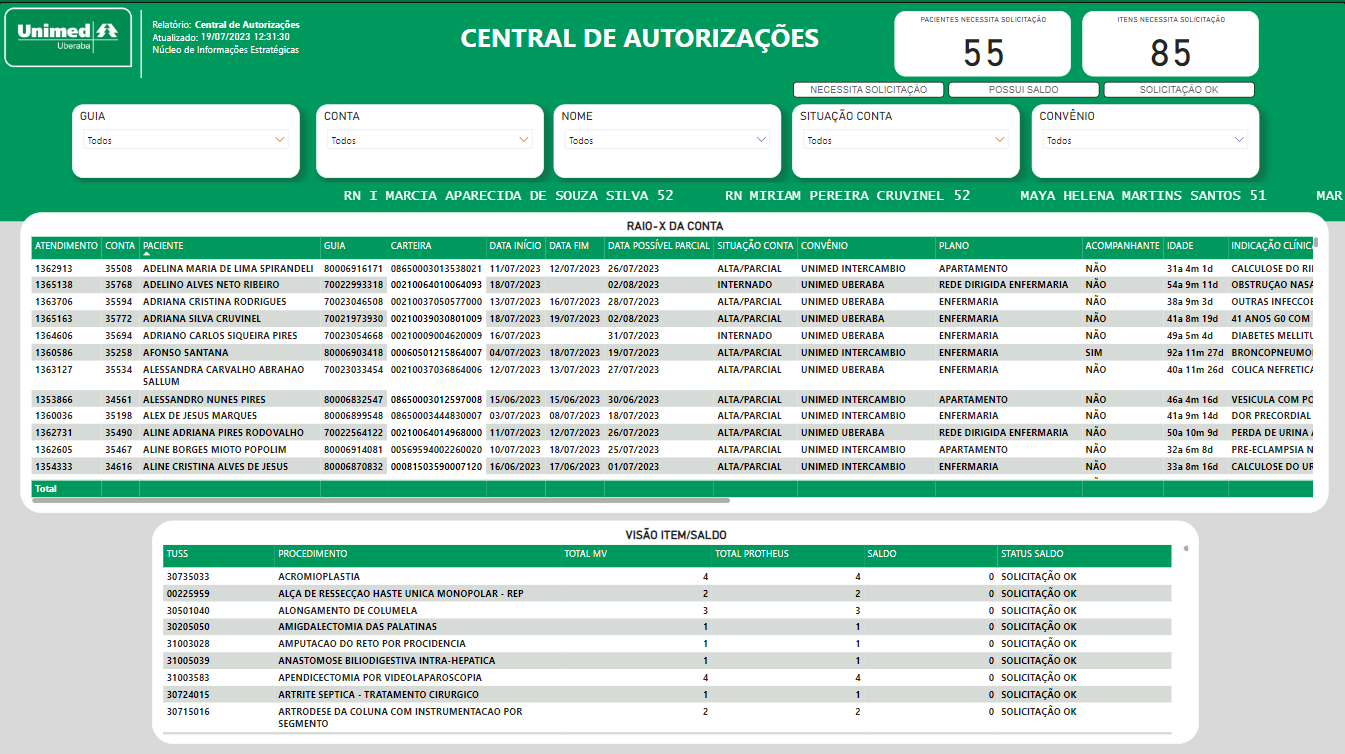Click the STATUS SALDO column header

(x=1032, y=554)
